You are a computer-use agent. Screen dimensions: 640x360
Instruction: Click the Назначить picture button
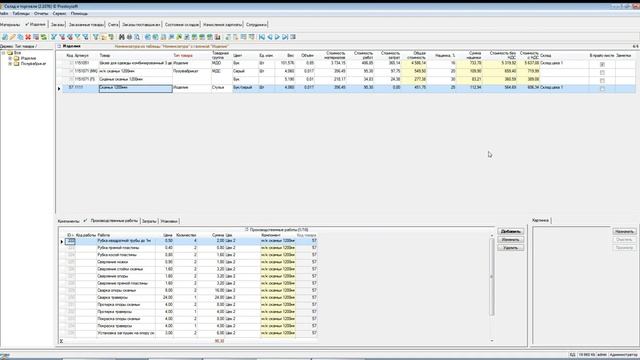pos(624,231)
